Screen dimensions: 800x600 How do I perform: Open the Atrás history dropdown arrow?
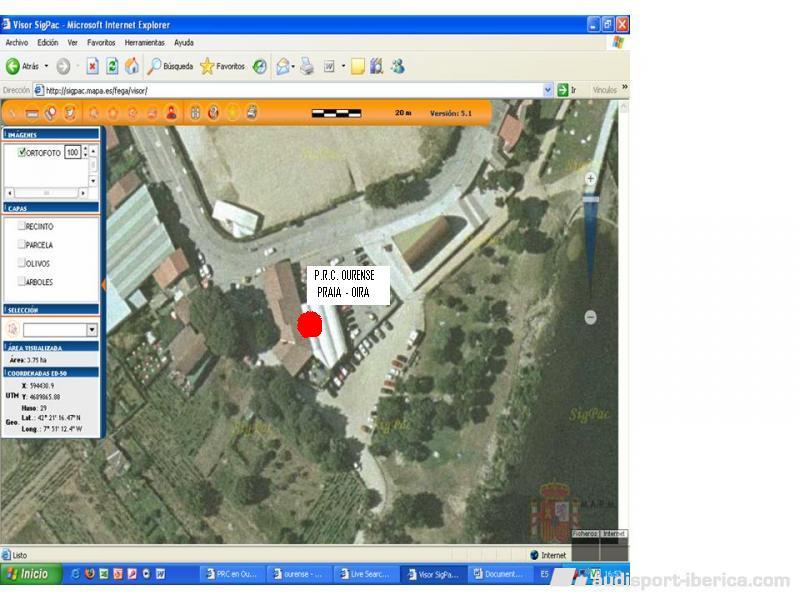click(46, 66)
